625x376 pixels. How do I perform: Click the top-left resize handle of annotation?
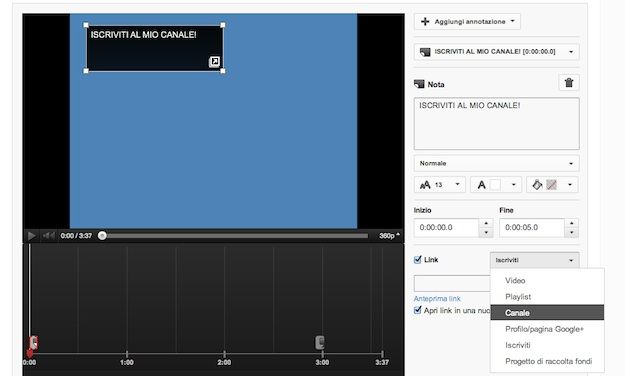86,25
